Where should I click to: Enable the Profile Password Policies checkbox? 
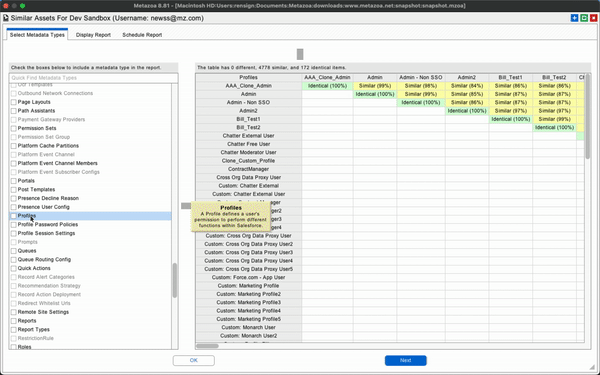pos(14,225)
